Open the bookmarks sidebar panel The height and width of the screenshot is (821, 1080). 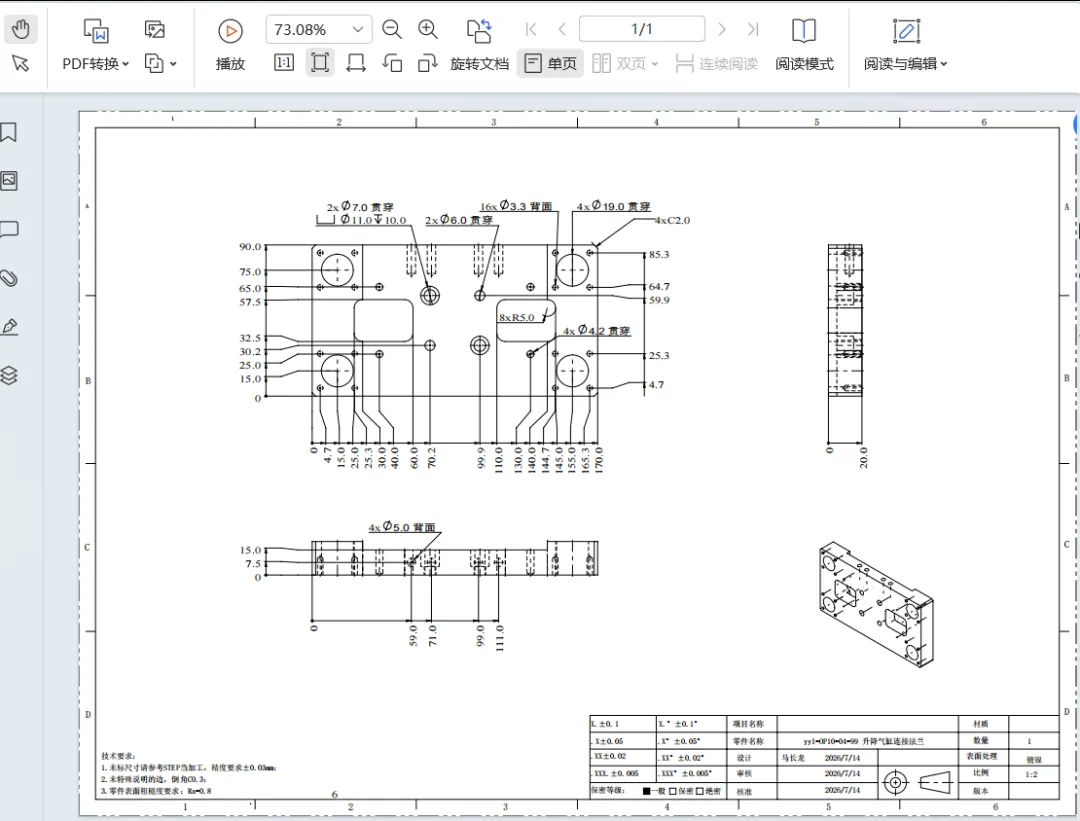[x=9, y=132]
